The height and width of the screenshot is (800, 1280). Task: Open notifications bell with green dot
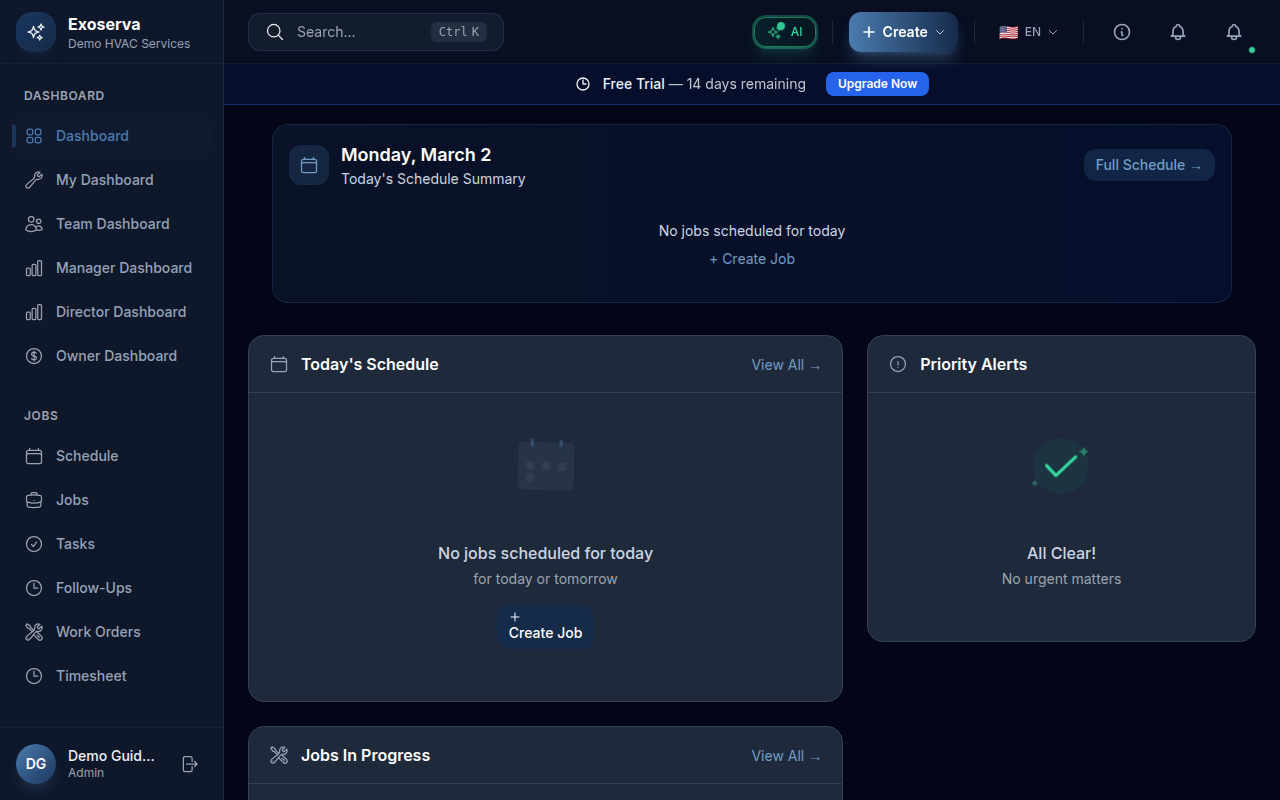click(x=1234, y=32)
